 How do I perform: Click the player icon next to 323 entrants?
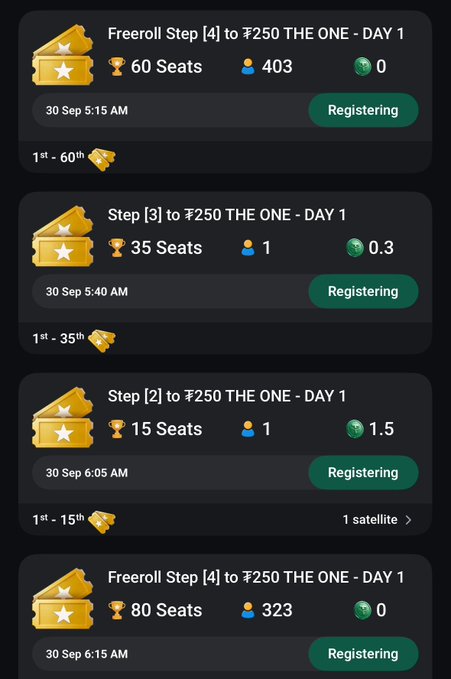click(248, 610)
